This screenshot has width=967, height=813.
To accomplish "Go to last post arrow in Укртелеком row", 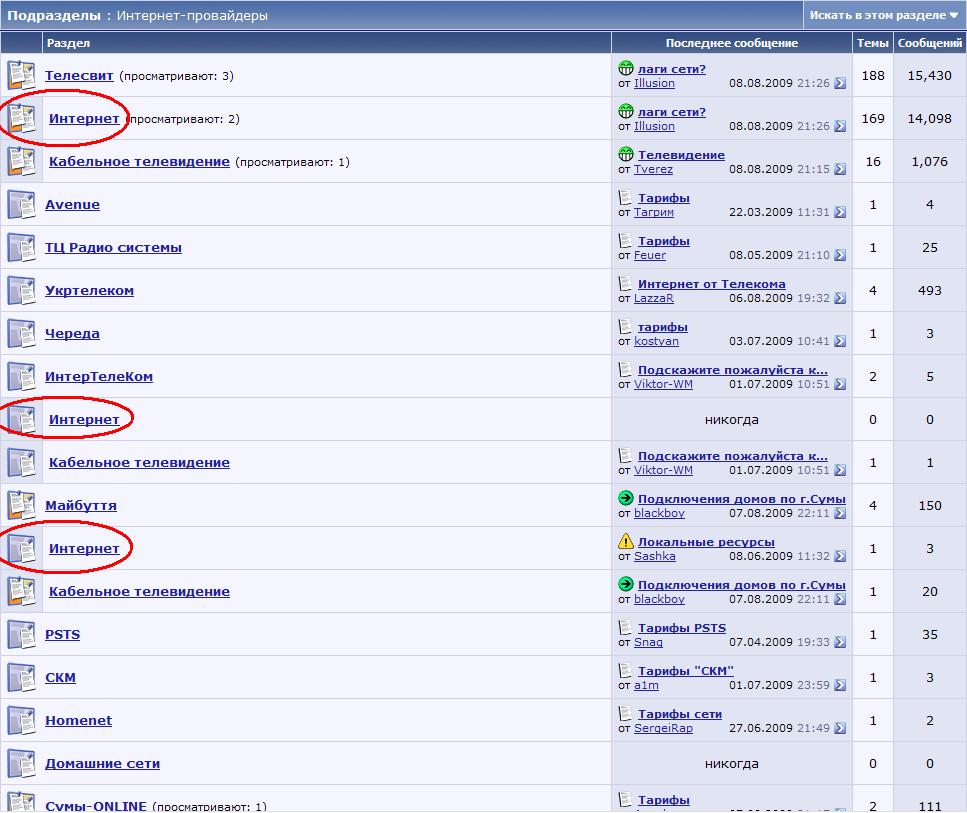I will pyautogui.click(x=840, y=298).
